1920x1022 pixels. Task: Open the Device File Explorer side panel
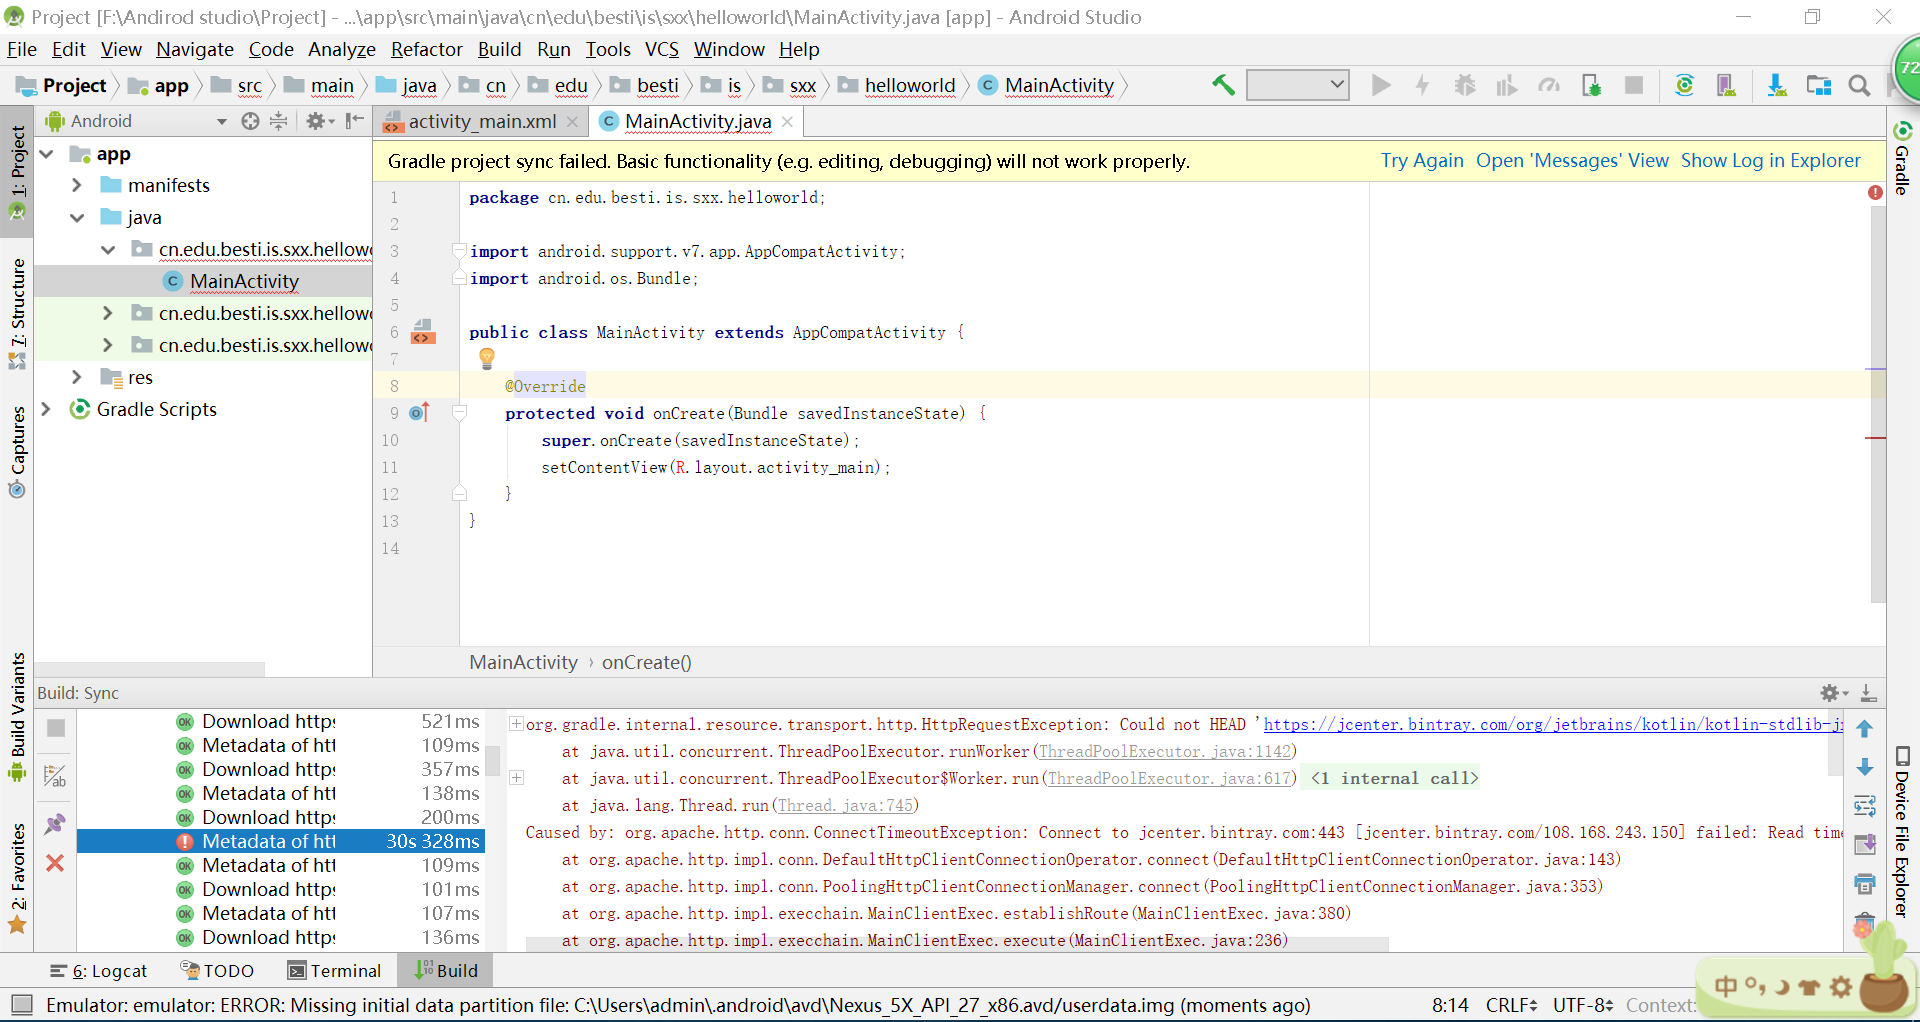click(x=1902, y=832)
